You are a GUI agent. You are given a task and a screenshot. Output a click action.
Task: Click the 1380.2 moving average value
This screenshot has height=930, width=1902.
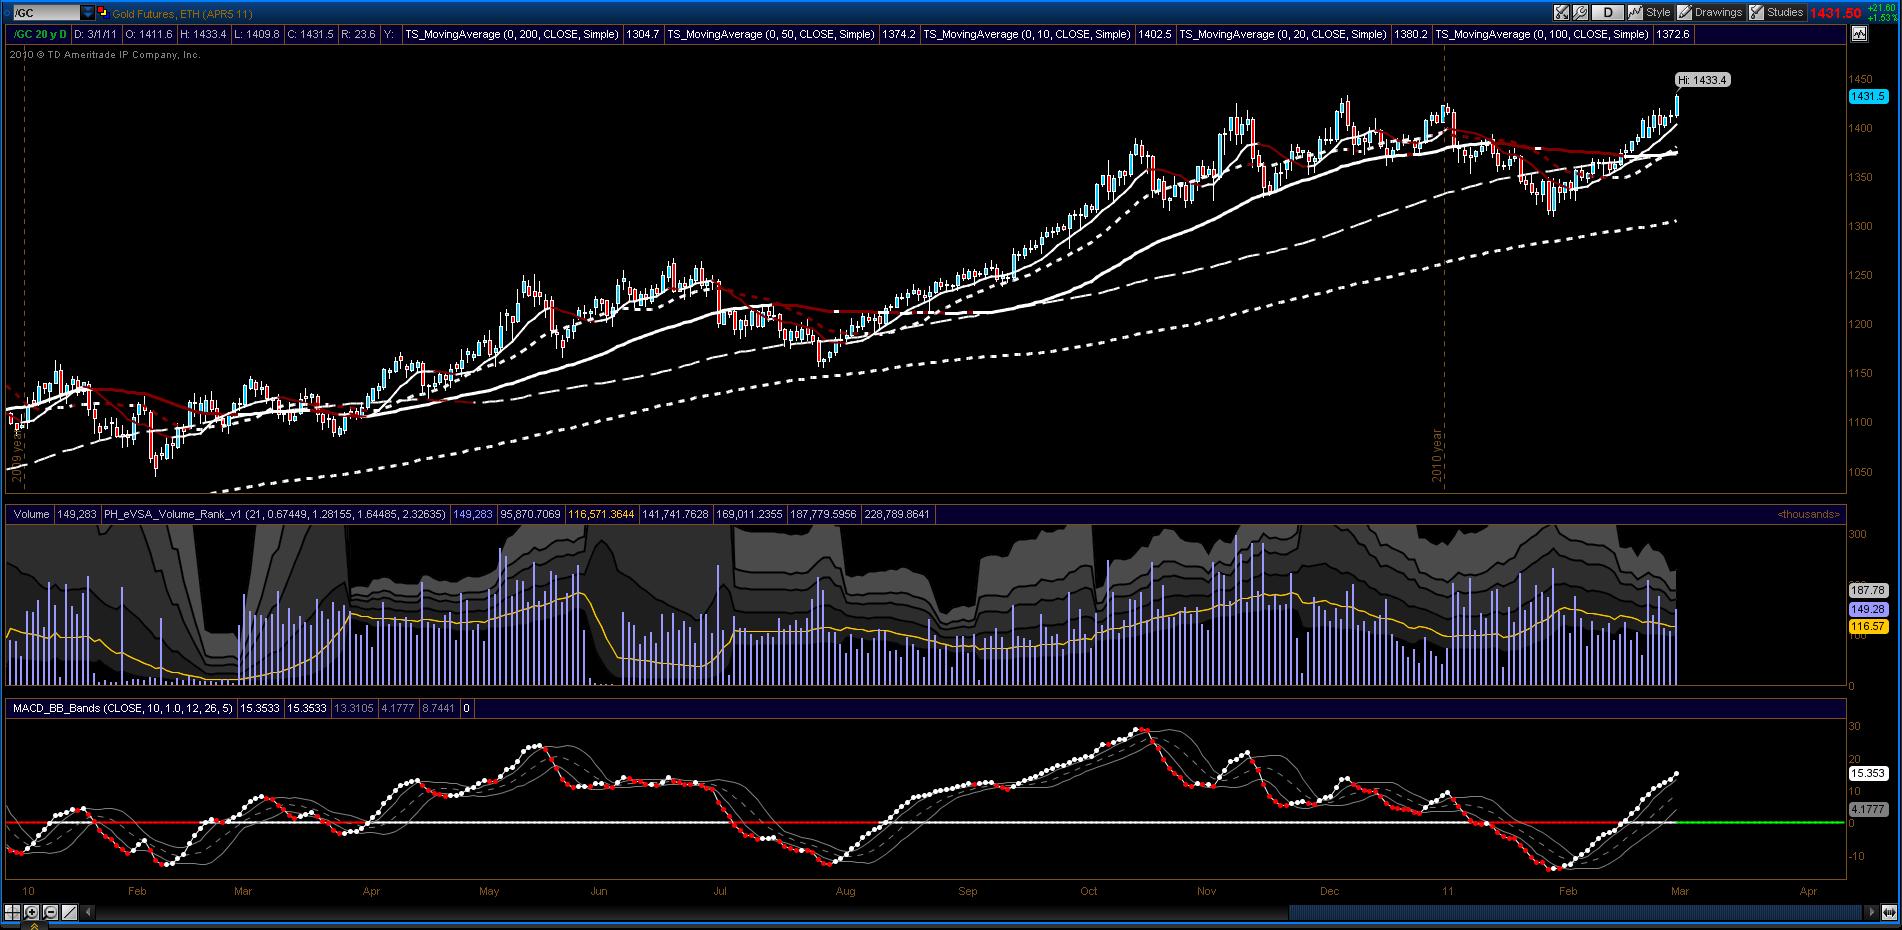click(x=1410, y=34)
